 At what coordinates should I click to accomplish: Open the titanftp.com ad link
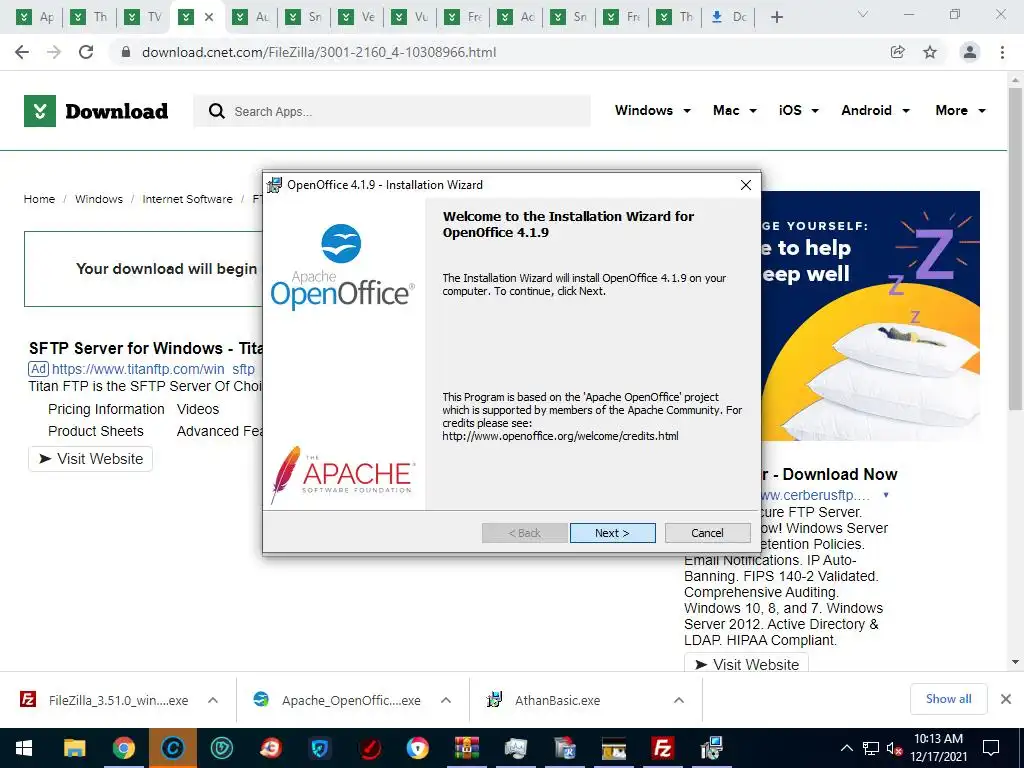pyautogui.click(x=153, y=369)
